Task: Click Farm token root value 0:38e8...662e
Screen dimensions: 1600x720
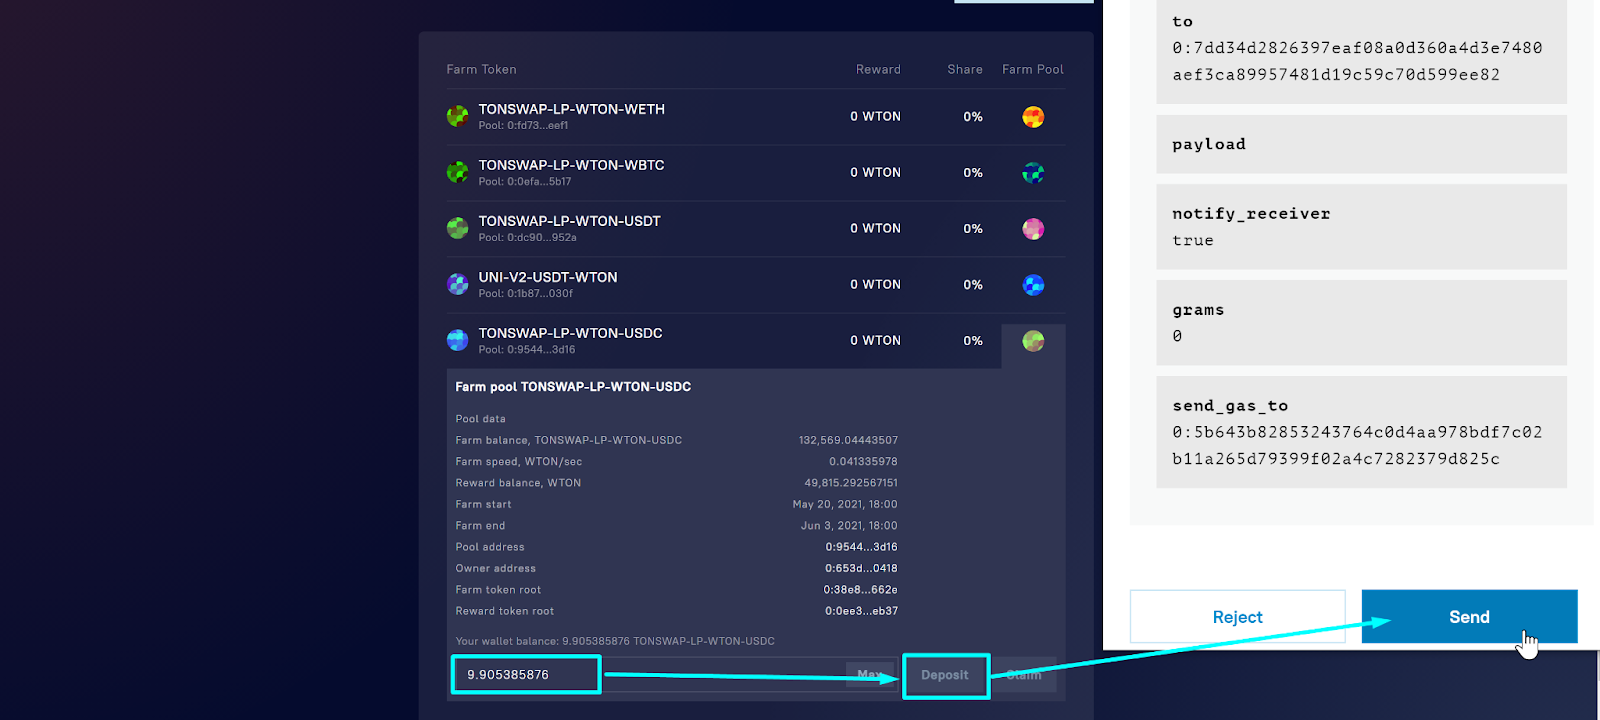Action: [x=861, y=590]
